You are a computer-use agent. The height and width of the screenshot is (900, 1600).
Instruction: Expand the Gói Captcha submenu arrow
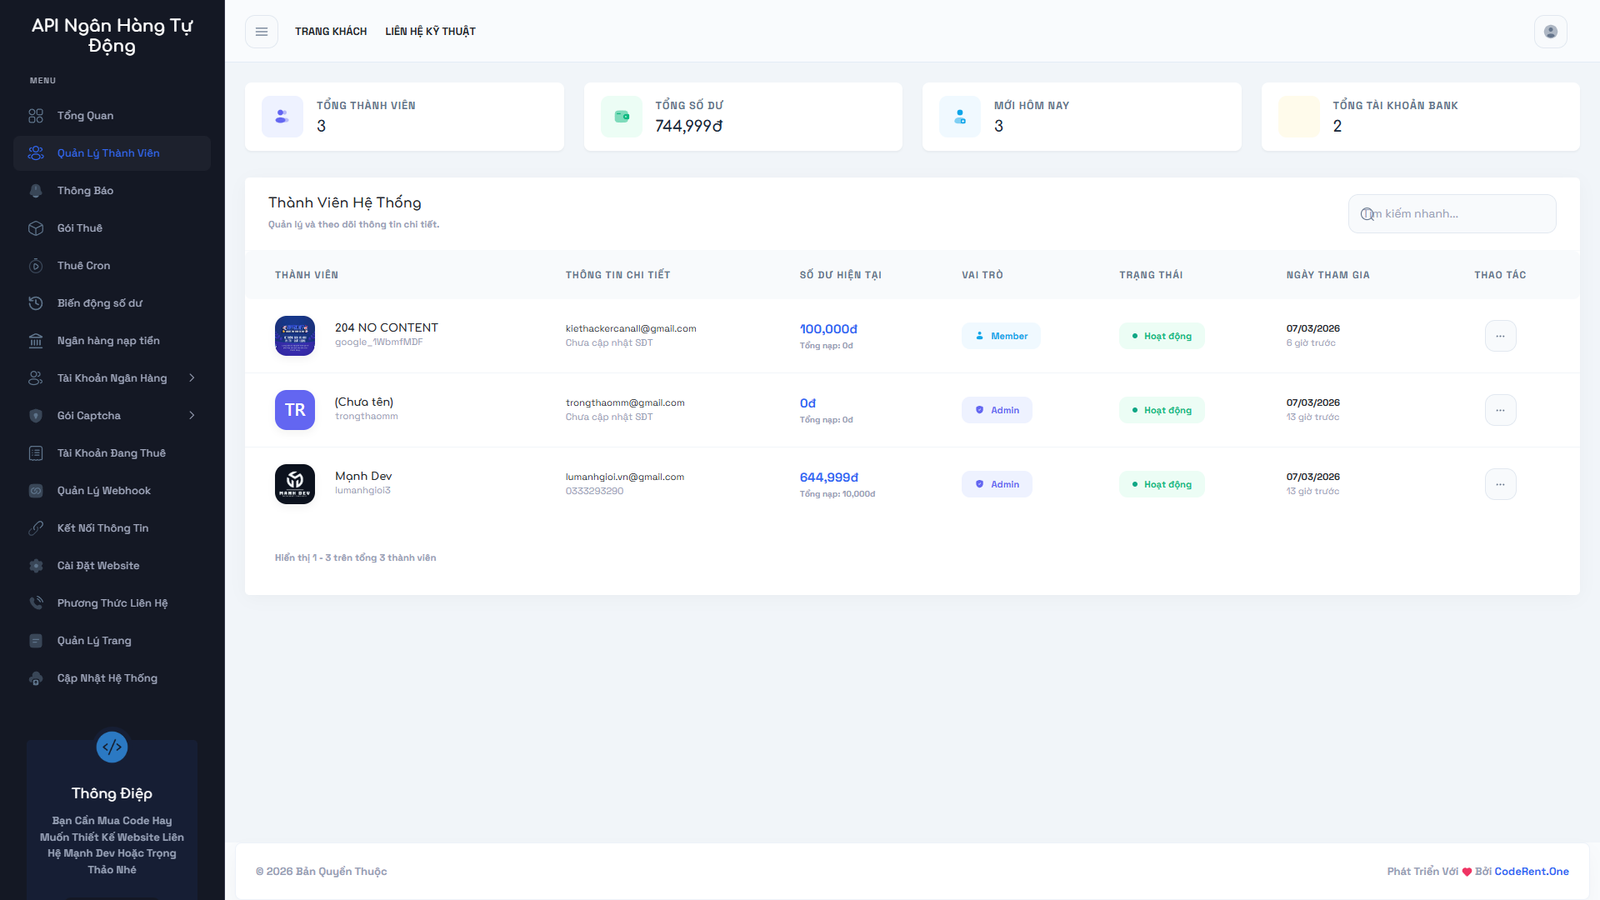point(191,416)
